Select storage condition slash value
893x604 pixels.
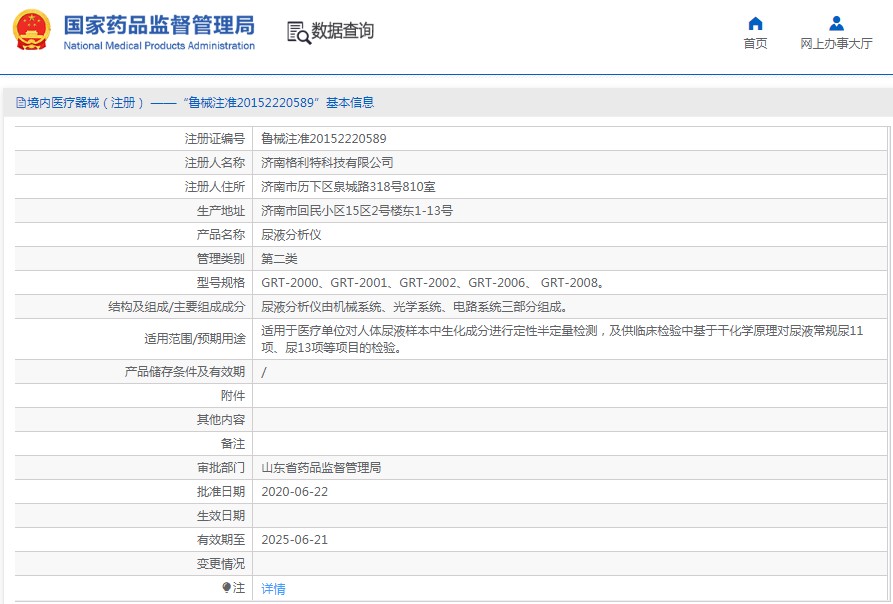[x=264, y=372]
